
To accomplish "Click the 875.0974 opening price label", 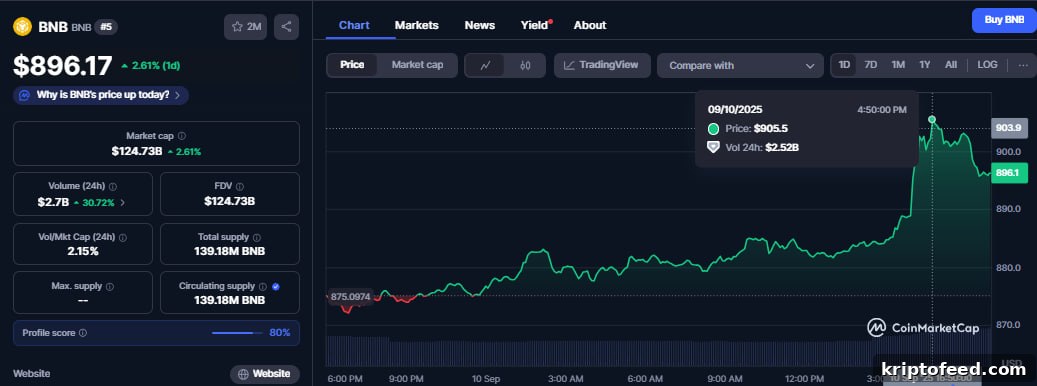I will [x=351, y=296].
